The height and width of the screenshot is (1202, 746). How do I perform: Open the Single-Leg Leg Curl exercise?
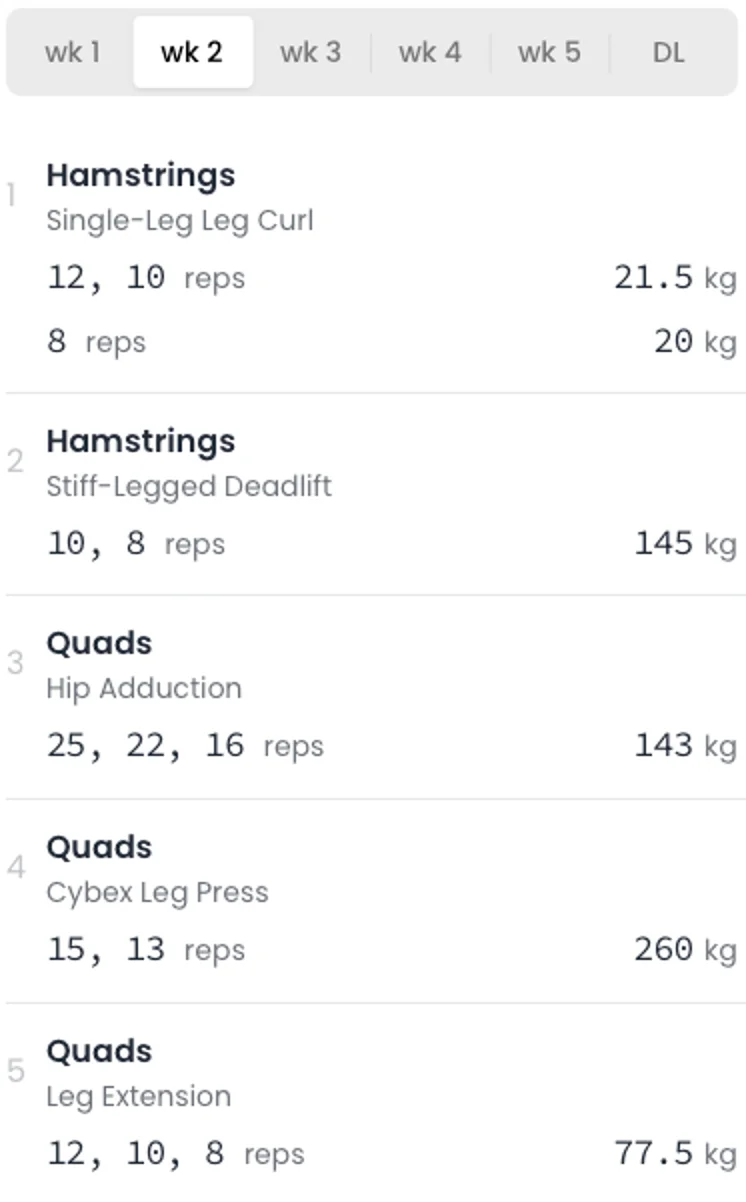pos(180,220)
